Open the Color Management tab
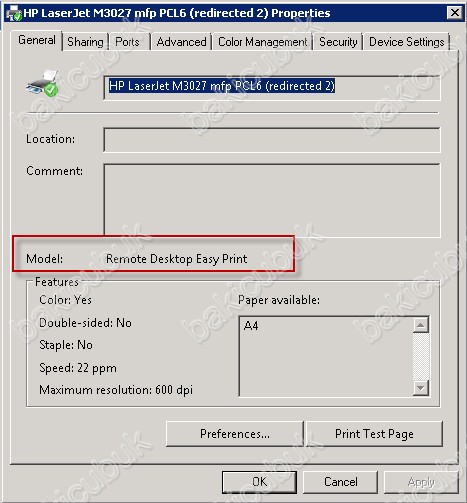 point(262,42)
